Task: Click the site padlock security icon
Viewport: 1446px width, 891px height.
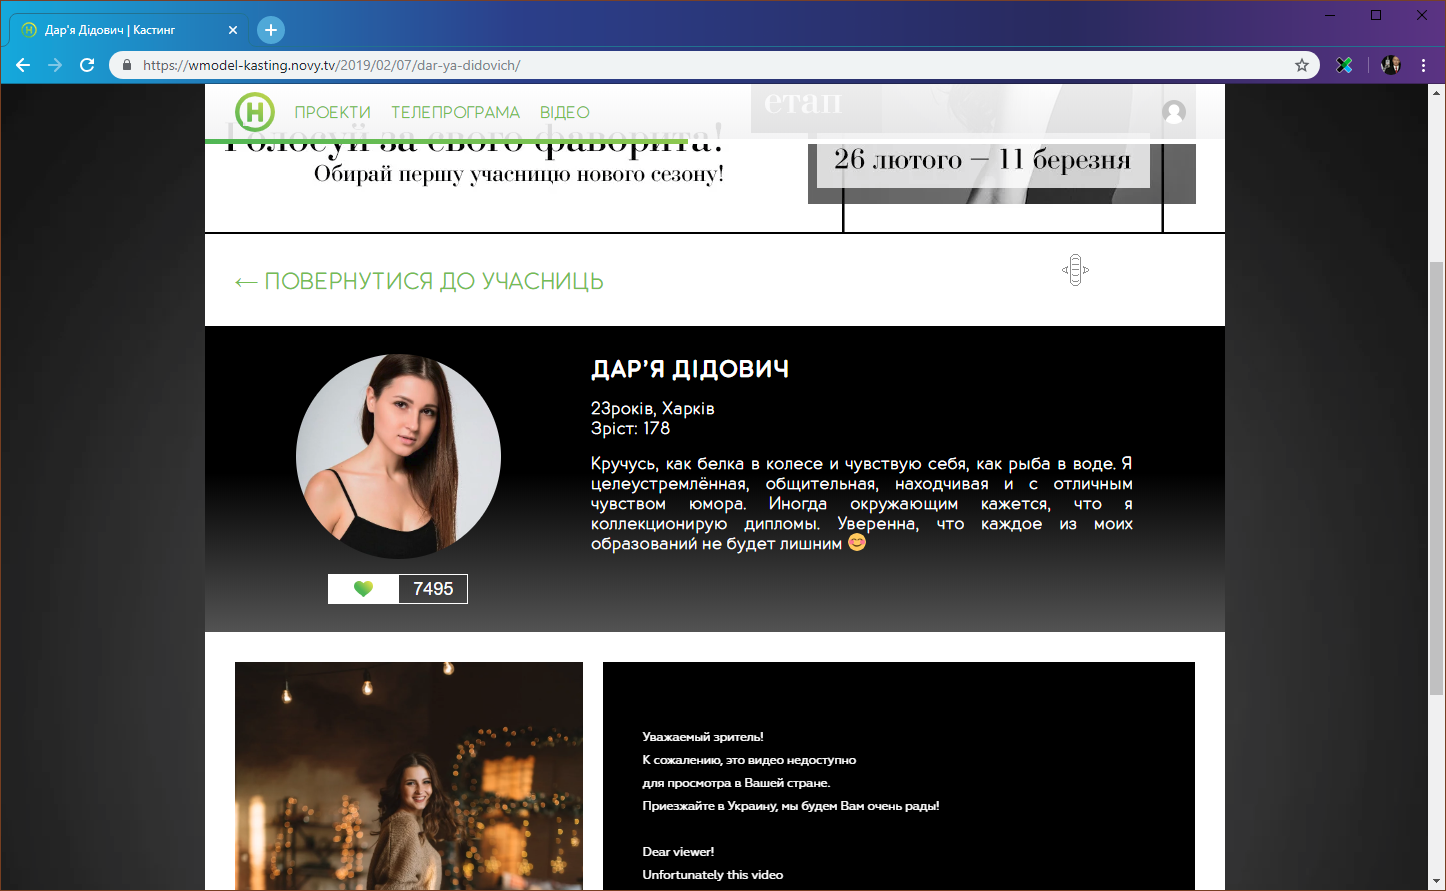Action: click(x=126, y=65)
